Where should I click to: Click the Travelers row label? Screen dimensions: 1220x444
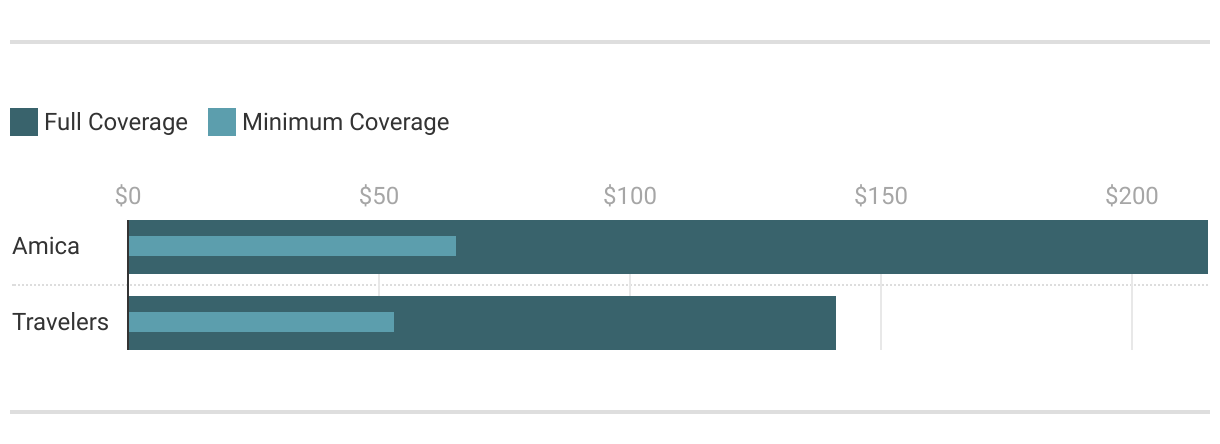coord(60,322)
